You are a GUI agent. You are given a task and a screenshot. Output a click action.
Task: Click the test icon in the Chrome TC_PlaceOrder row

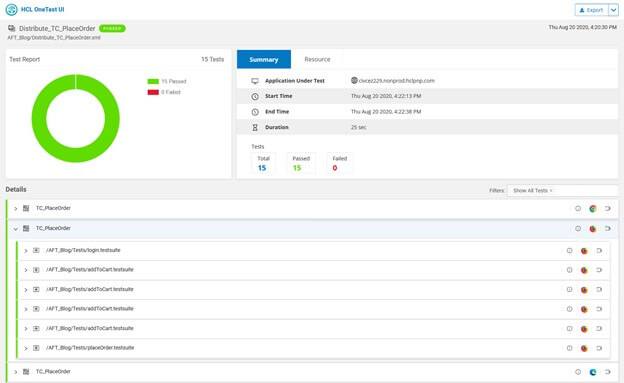tap(26, 208)
